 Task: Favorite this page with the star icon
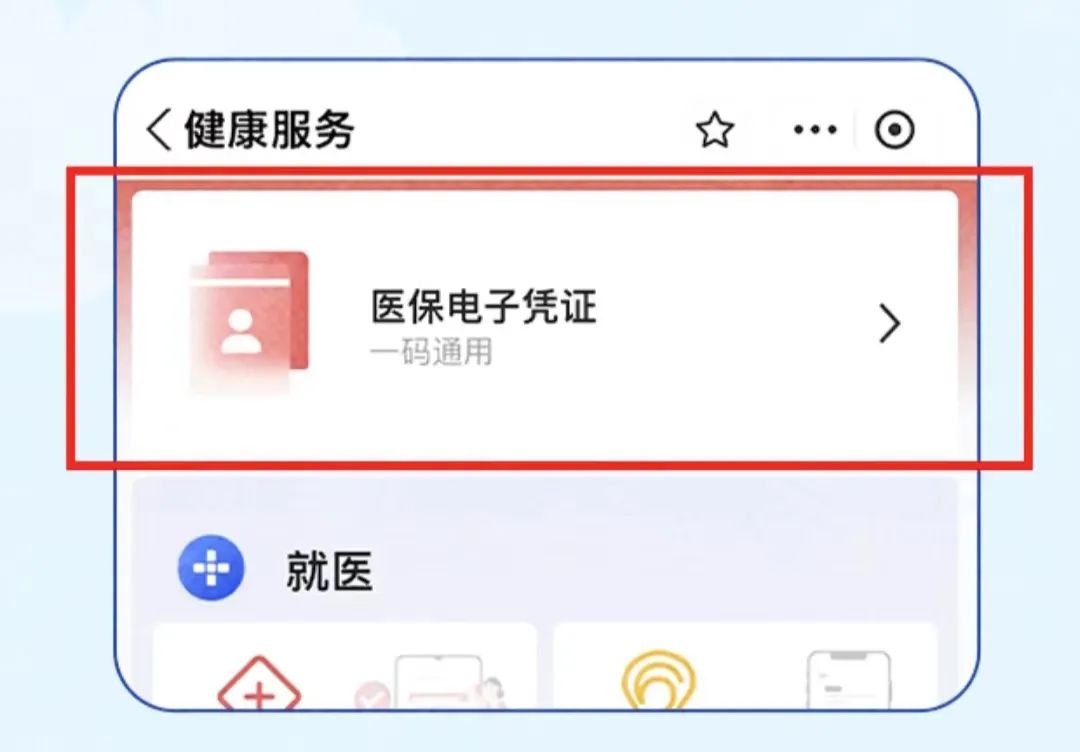click(715, 129)
